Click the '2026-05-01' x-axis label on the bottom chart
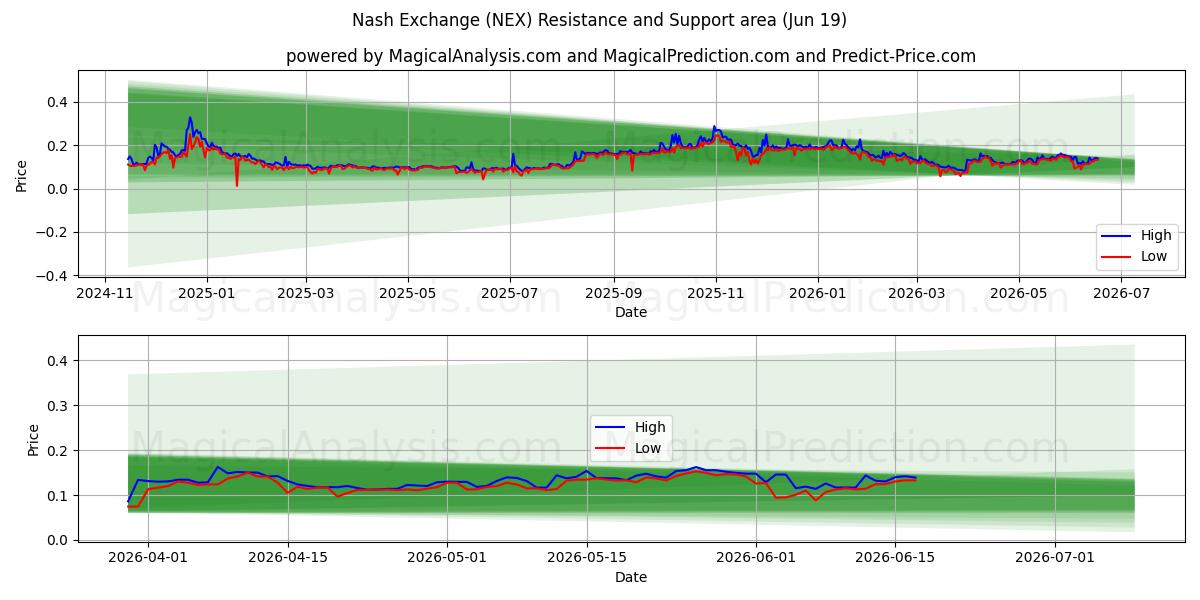 pos(448,558)
